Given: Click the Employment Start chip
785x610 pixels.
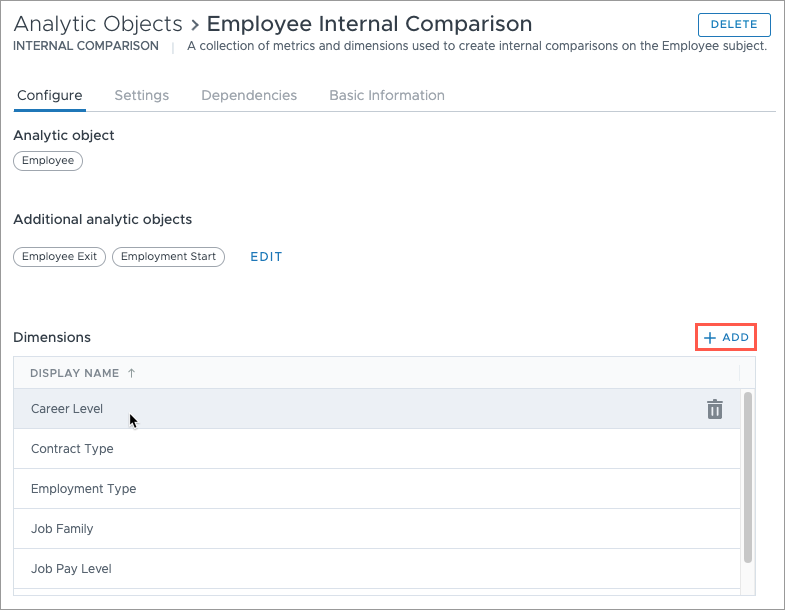Looking at the screenshot, I should [x=168, y=256].
